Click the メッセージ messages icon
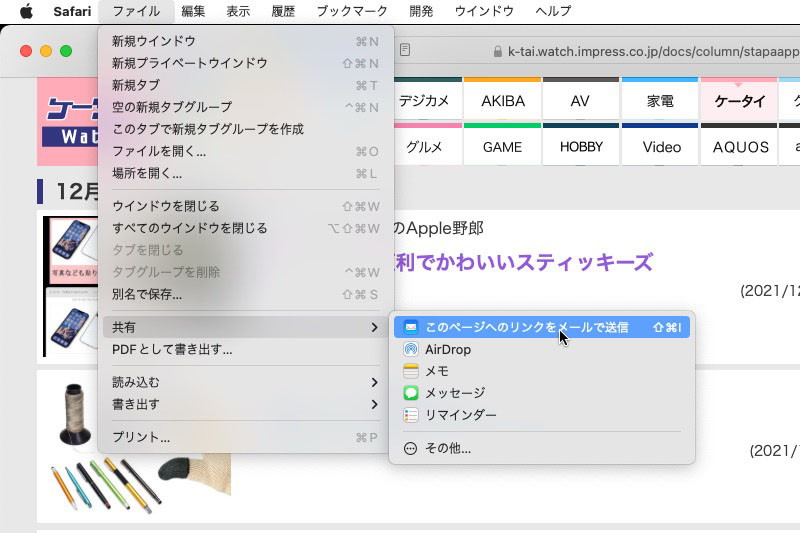Viewport: 800px width, 533px height. point(411,393)
